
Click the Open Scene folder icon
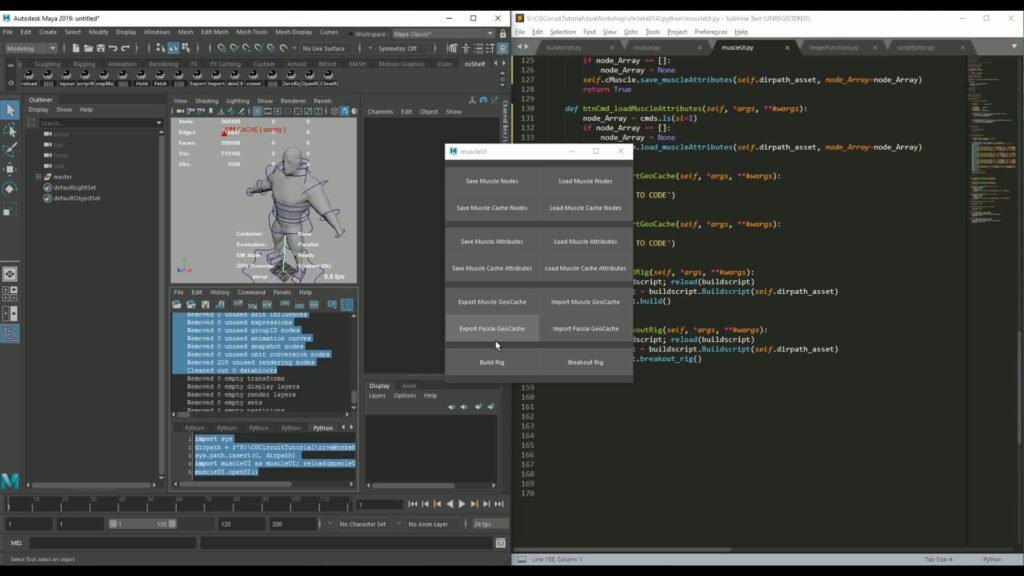88,48
